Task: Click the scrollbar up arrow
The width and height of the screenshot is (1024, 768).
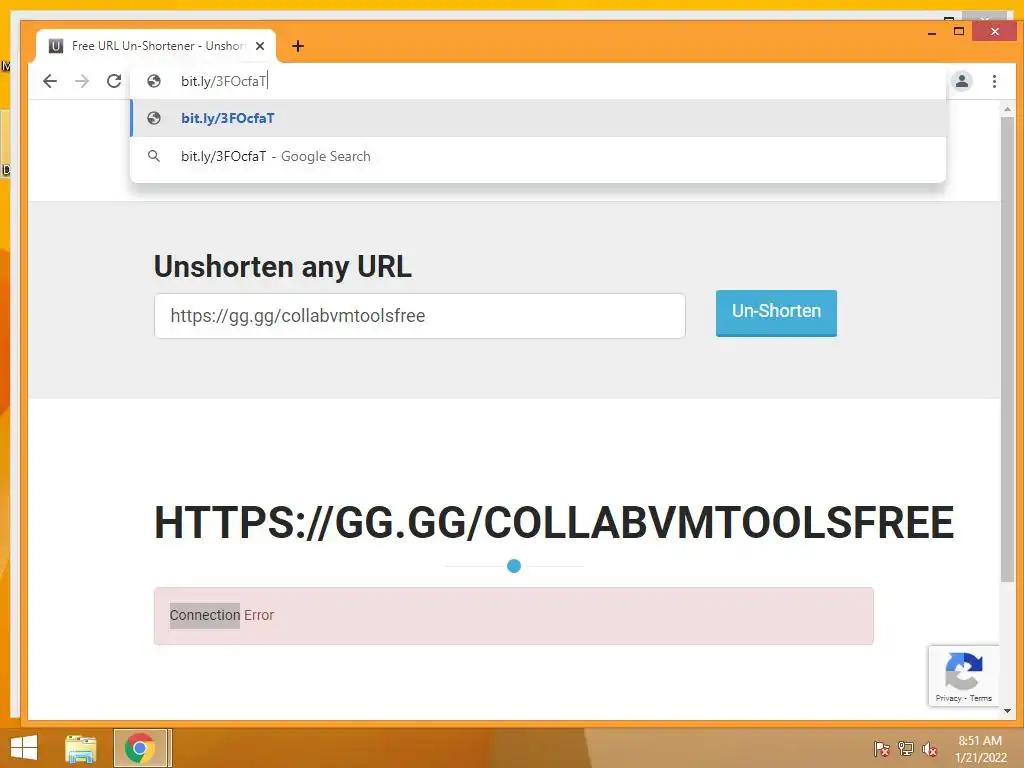Action: pos(1007,109)
